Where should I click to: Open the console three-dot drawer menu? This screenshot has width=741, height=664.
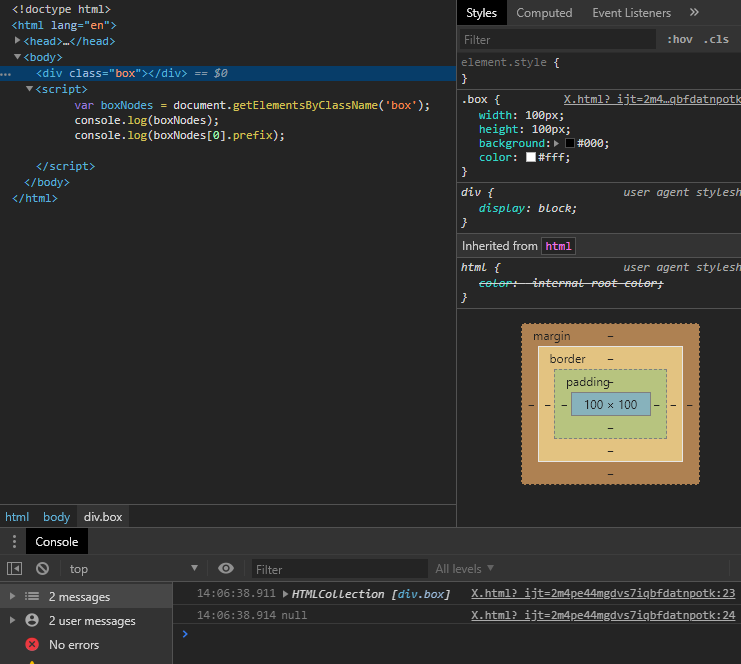14,542
